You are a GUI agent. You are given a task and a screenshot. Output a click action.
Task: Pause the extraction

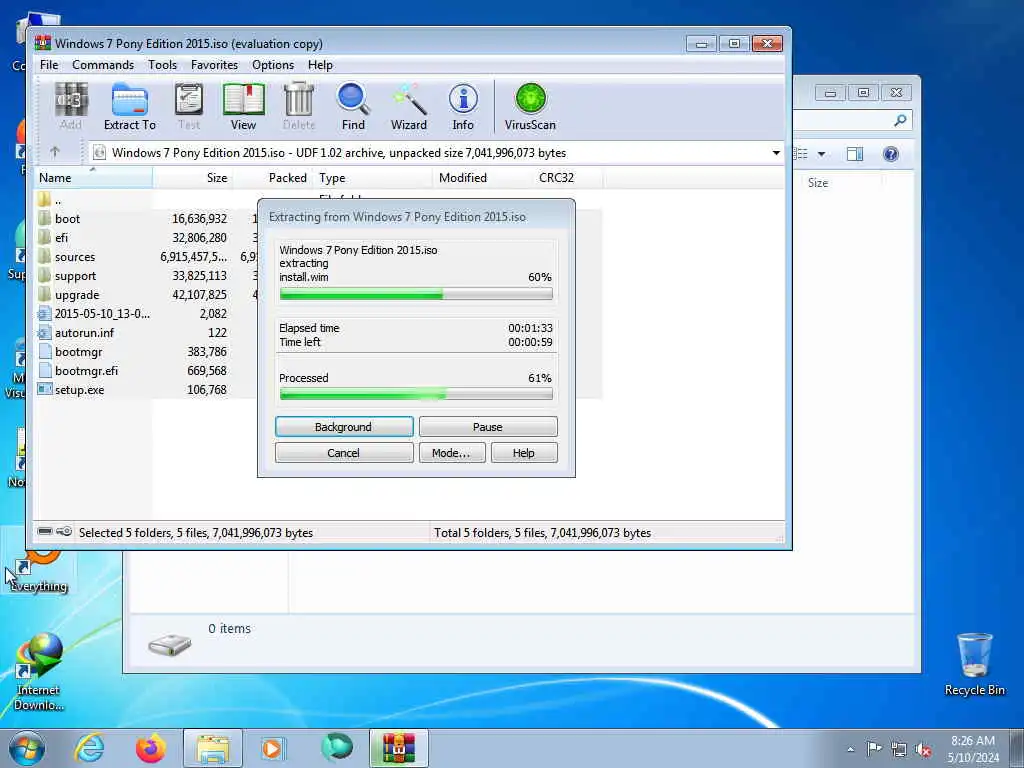(488, 426)
